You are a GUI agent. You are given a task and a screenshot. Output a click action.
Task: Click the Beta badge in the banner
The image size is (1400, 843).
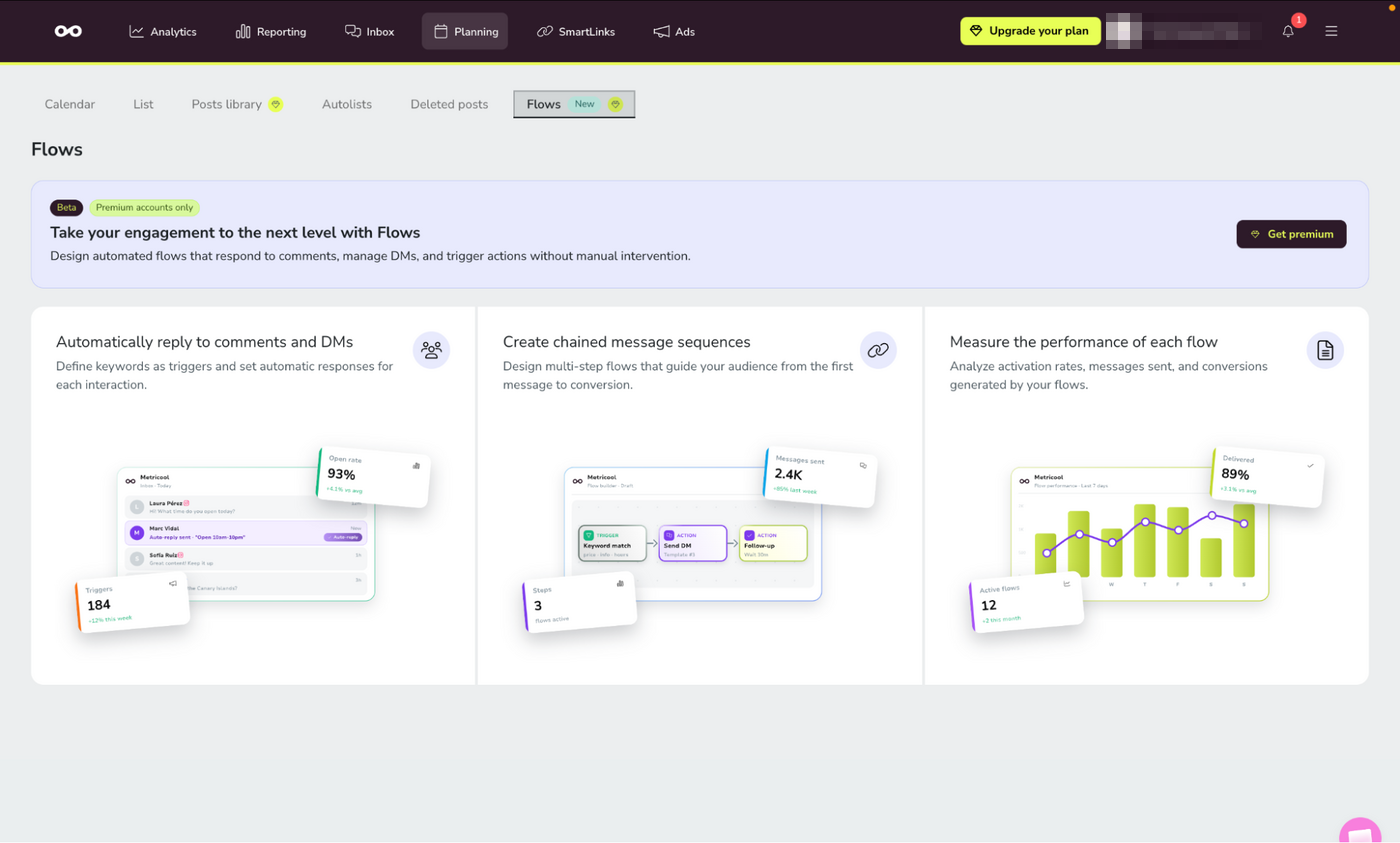tap(67, 208)
